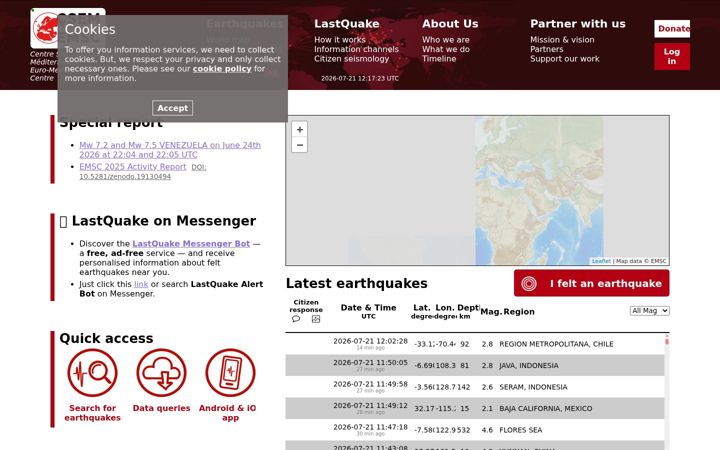
Task: Select the Flores Sea earthquake row
Action: coord(475,430)
